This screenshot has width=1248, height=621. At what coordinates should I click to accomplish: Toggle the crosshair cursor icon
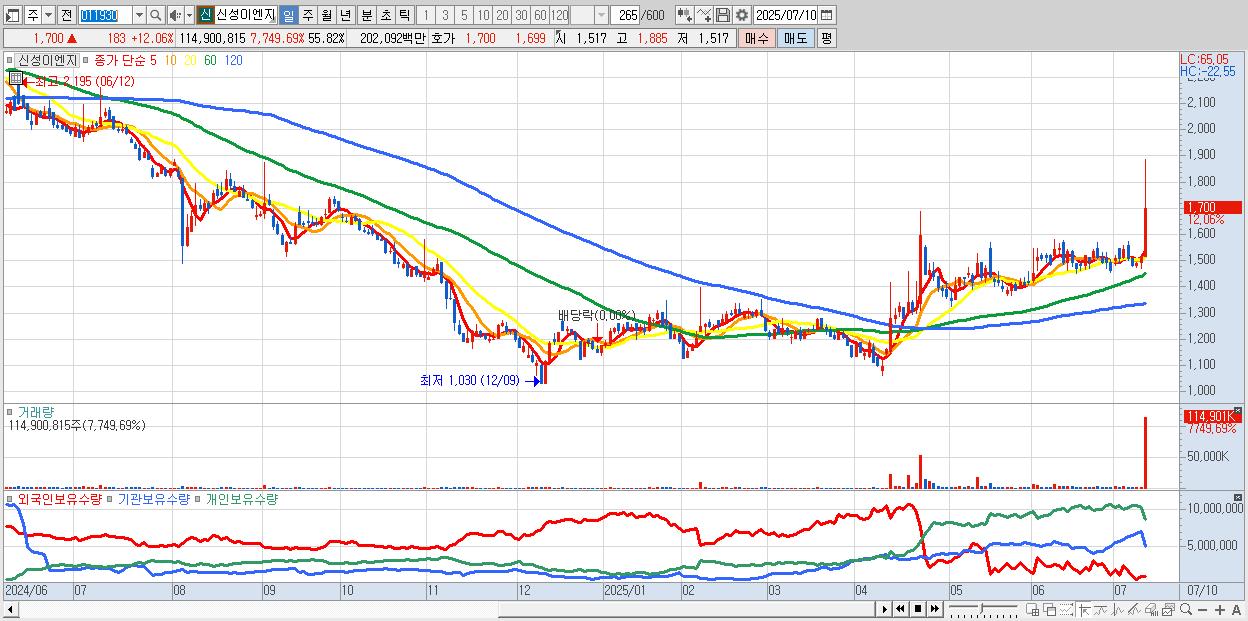(x=1084, y=609)
